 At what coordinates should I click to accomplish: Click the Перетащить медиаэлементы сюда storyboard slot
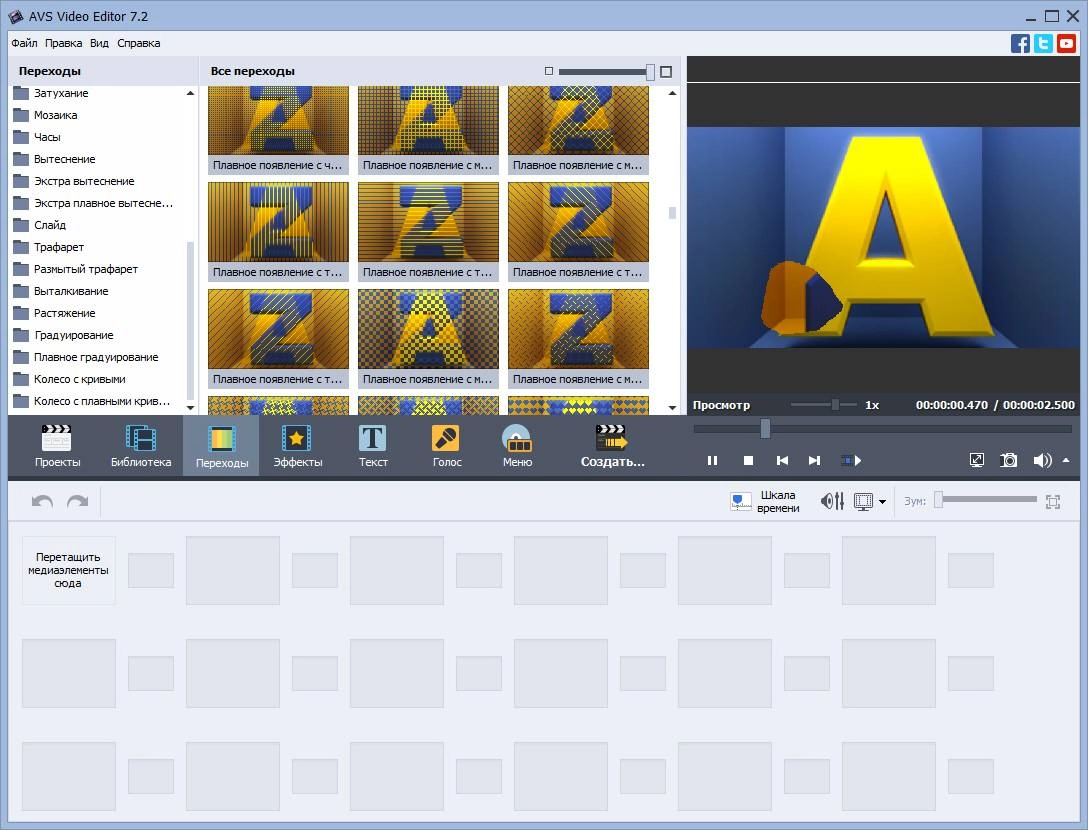pos(68,570)
